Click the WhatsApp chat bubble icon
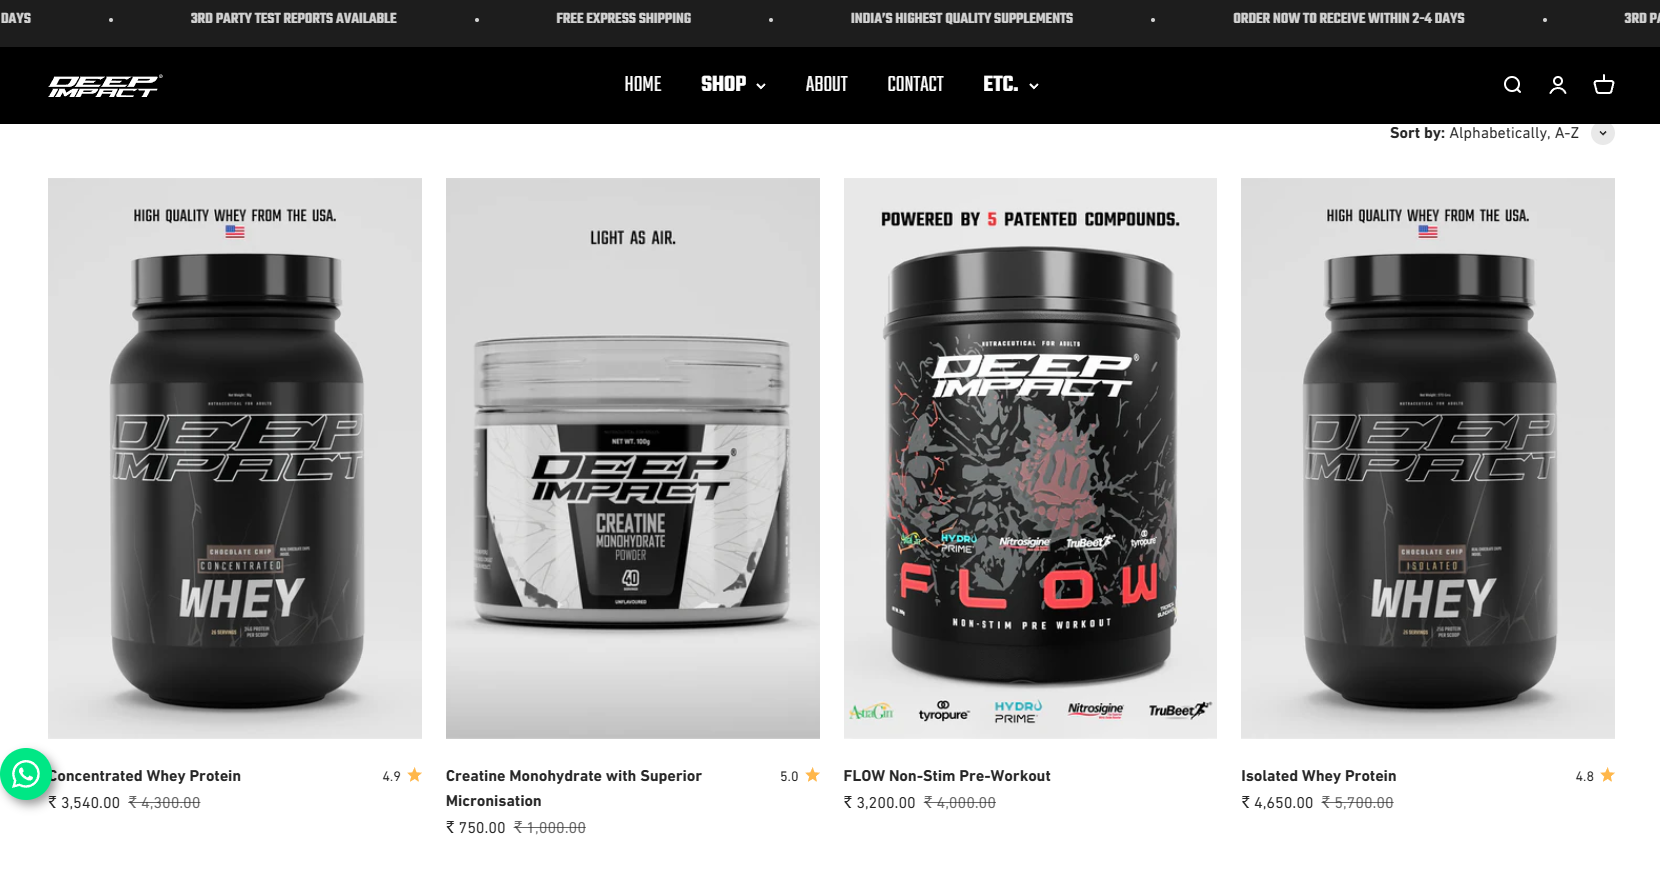1660x878 pixels. (x=26, y=774)
